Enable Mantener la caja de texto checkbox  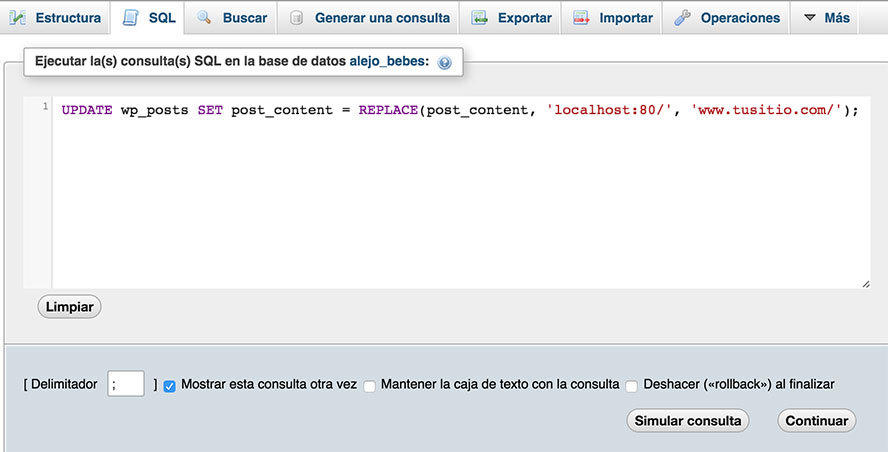(x=369, y=386)
